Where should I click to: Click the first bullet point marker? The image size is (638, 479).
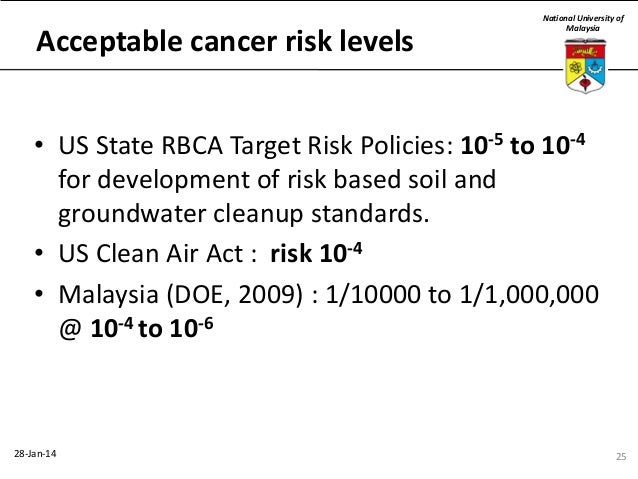[x=39, y=144]
